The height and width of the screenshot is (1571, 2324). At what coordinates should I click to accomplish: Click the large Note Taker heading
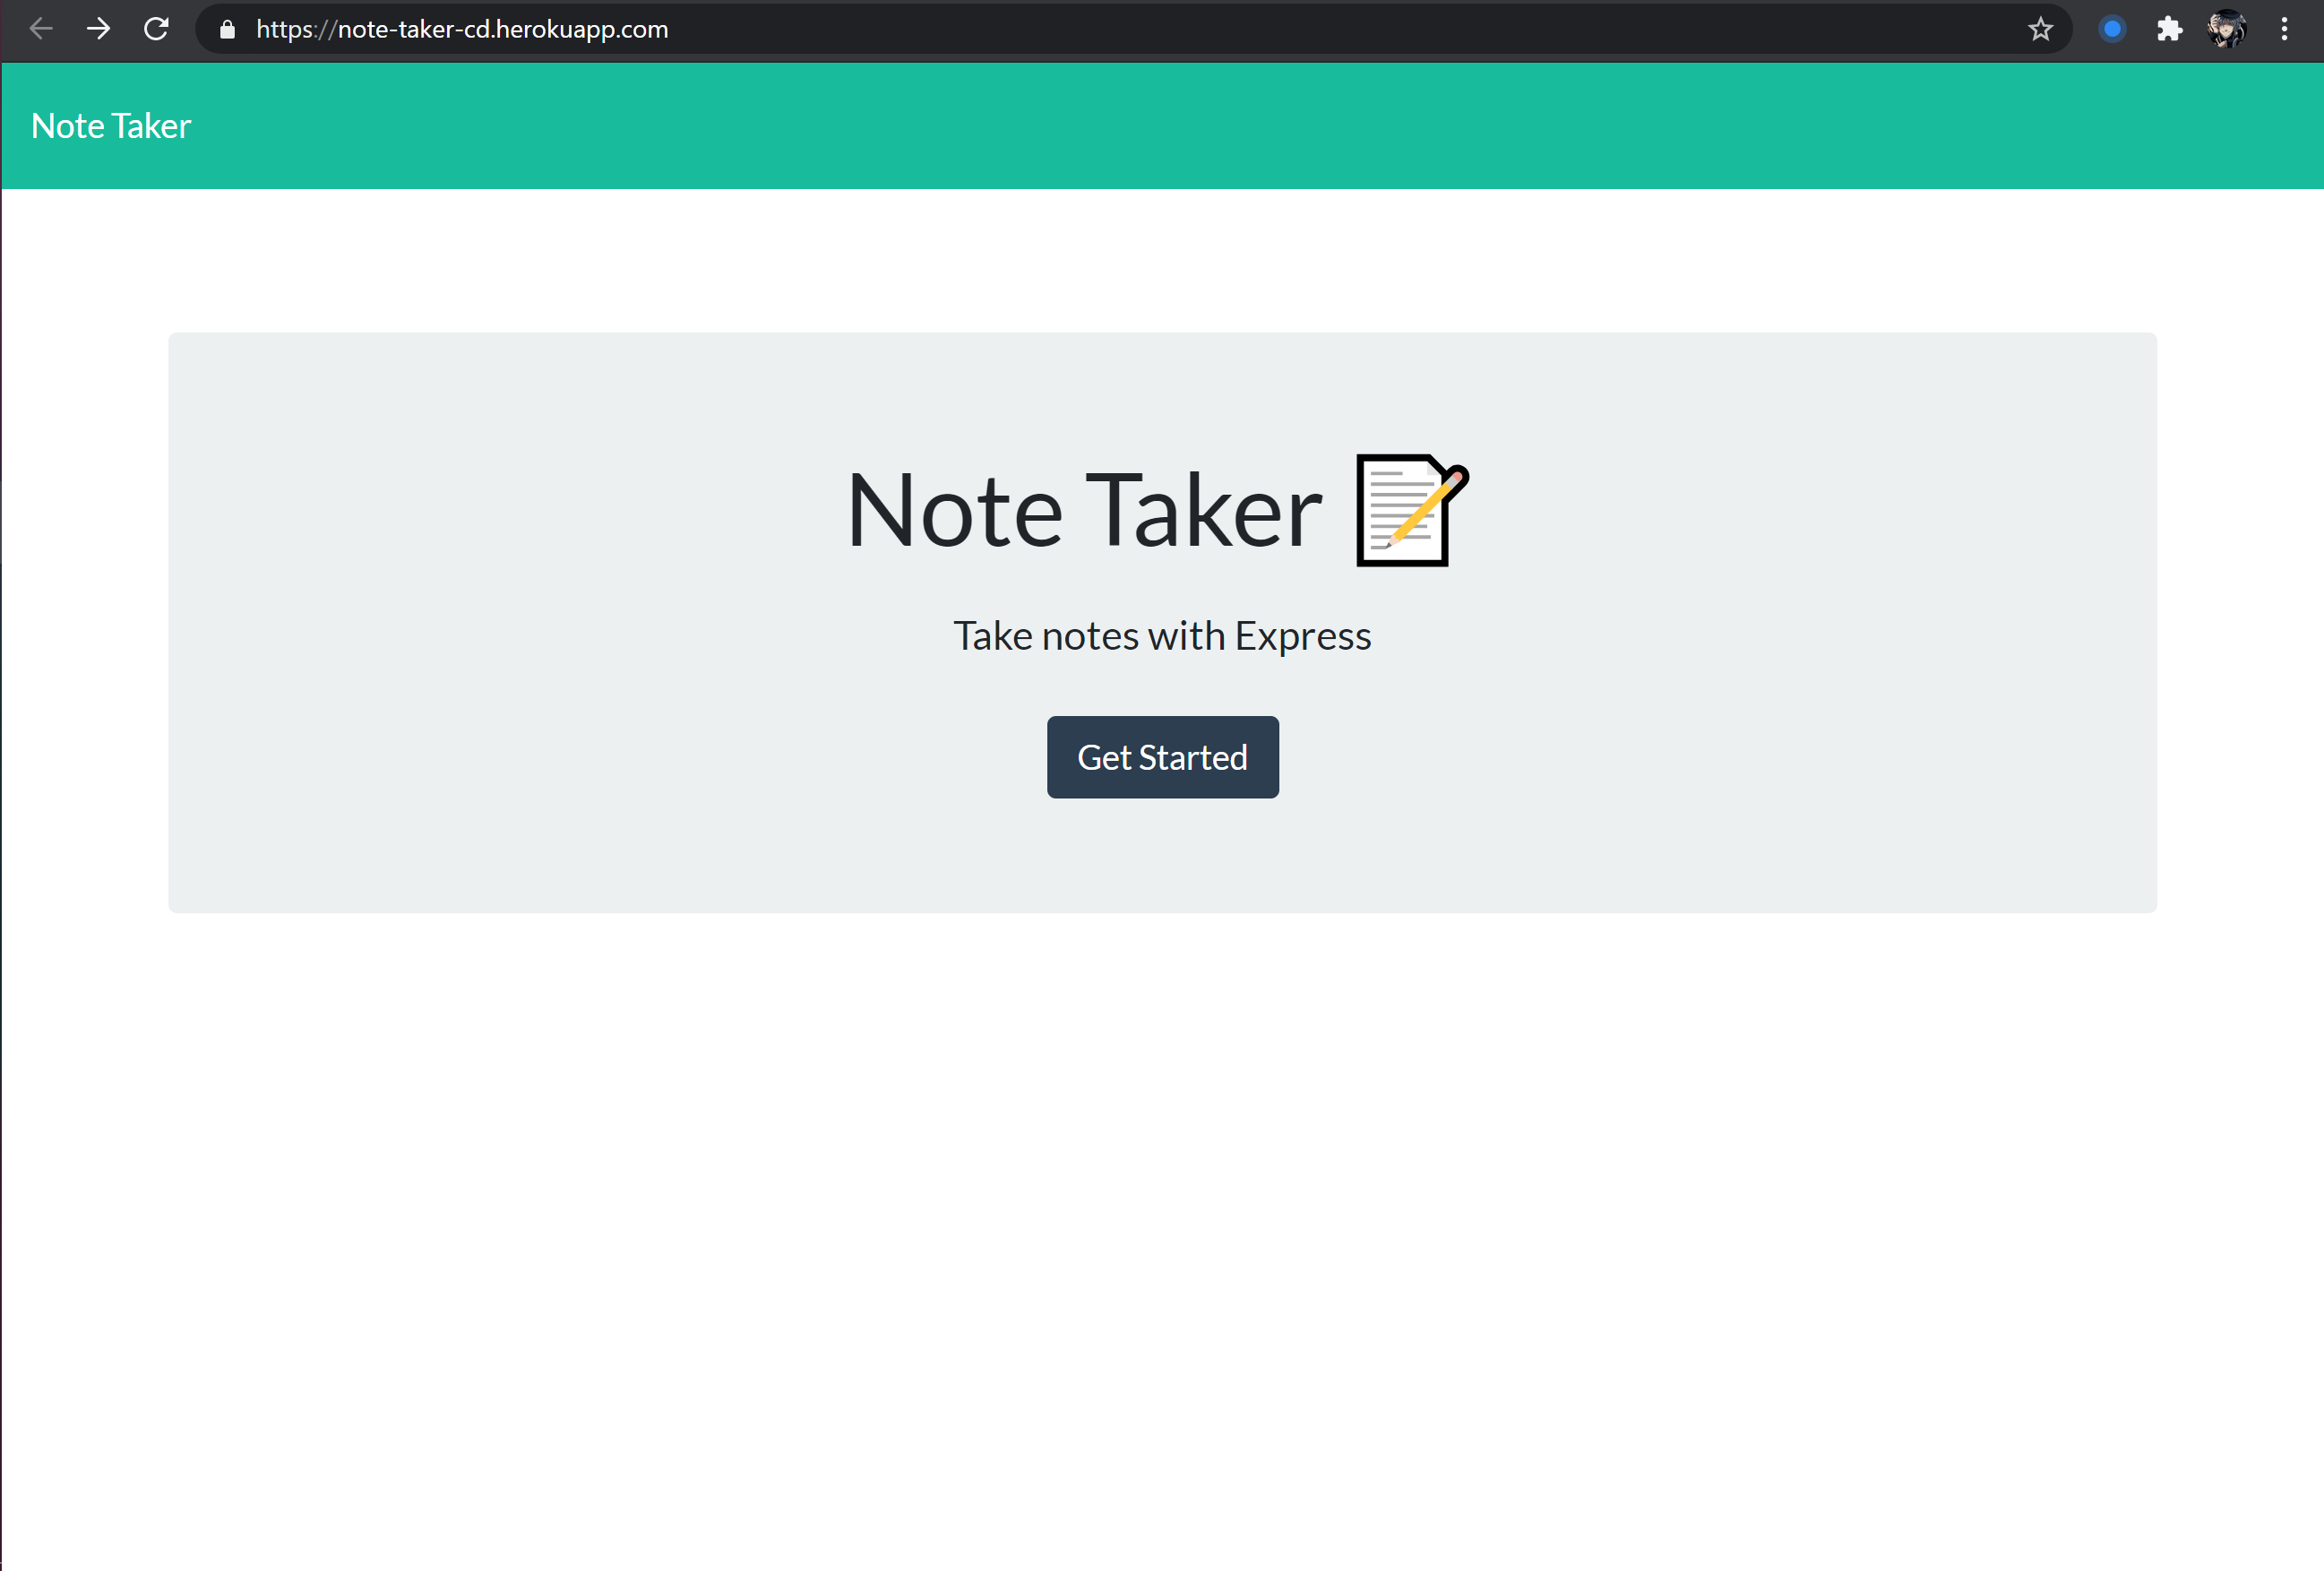point(1084,511)
